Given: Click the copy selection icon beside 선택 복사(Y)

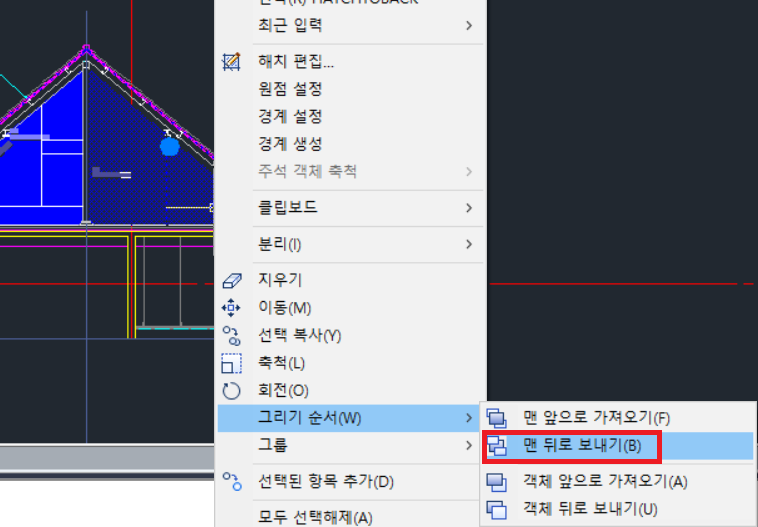Looking at the screenshot, I should point(231,336).
